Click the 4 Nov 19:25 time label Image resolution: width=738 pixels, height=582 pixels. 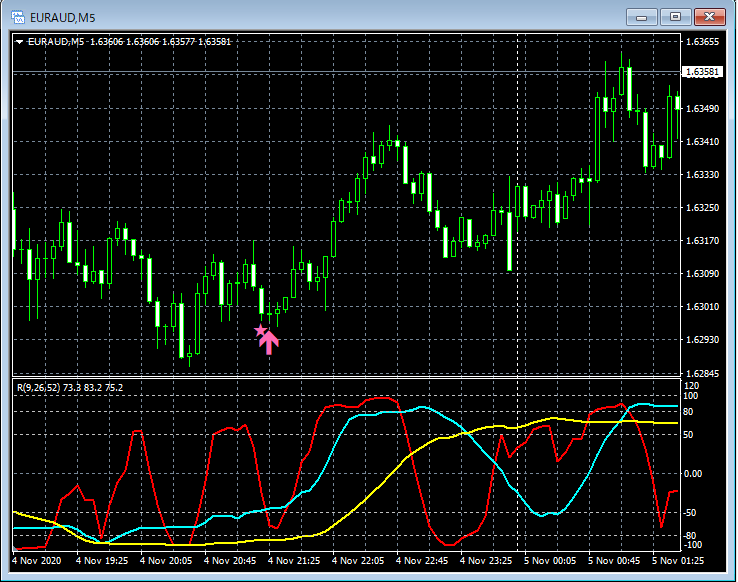pos(102,561)
